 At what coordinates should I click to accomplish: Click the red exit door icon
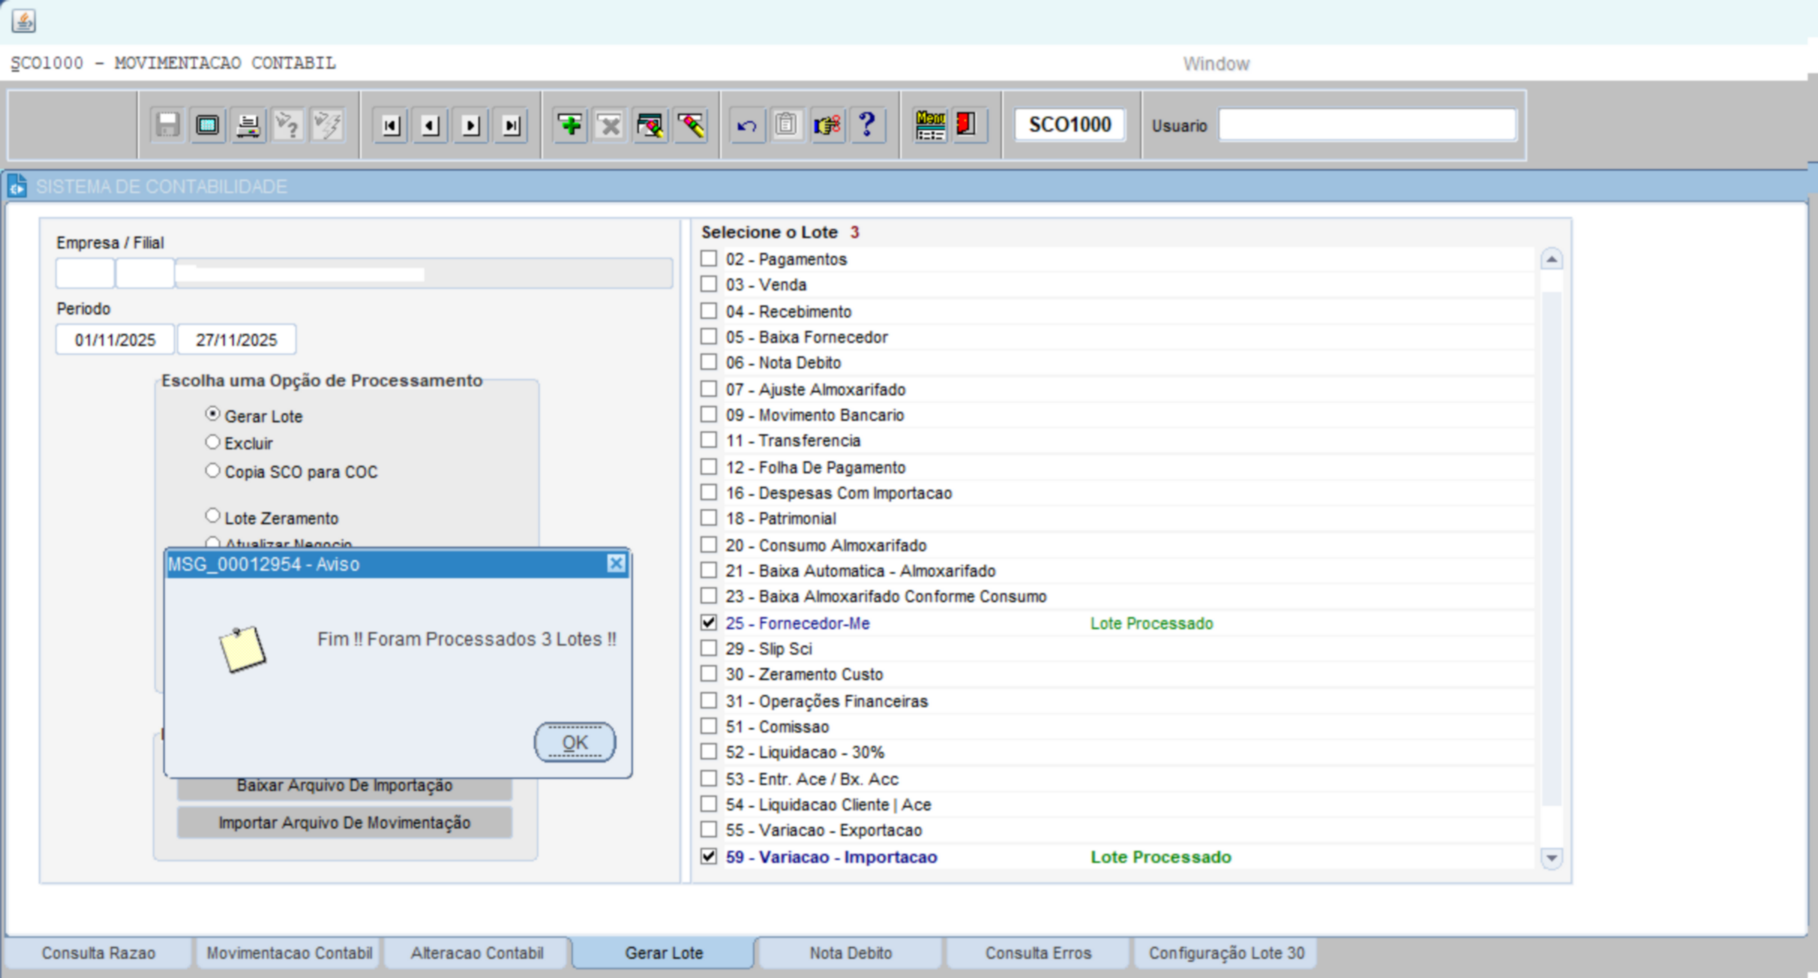point(966,125)
